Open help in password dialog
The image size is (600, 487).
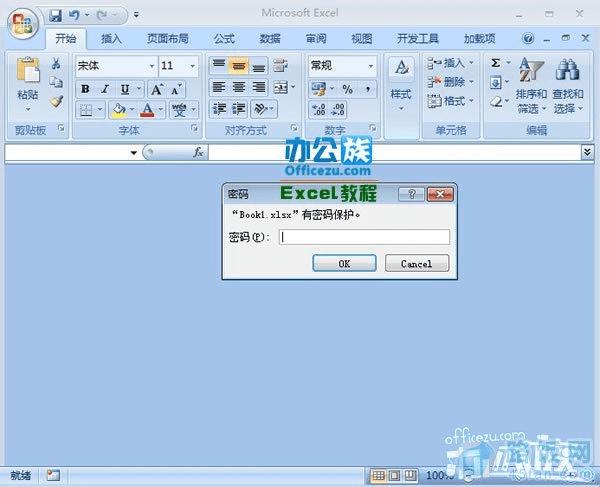(x=411, y=194)
